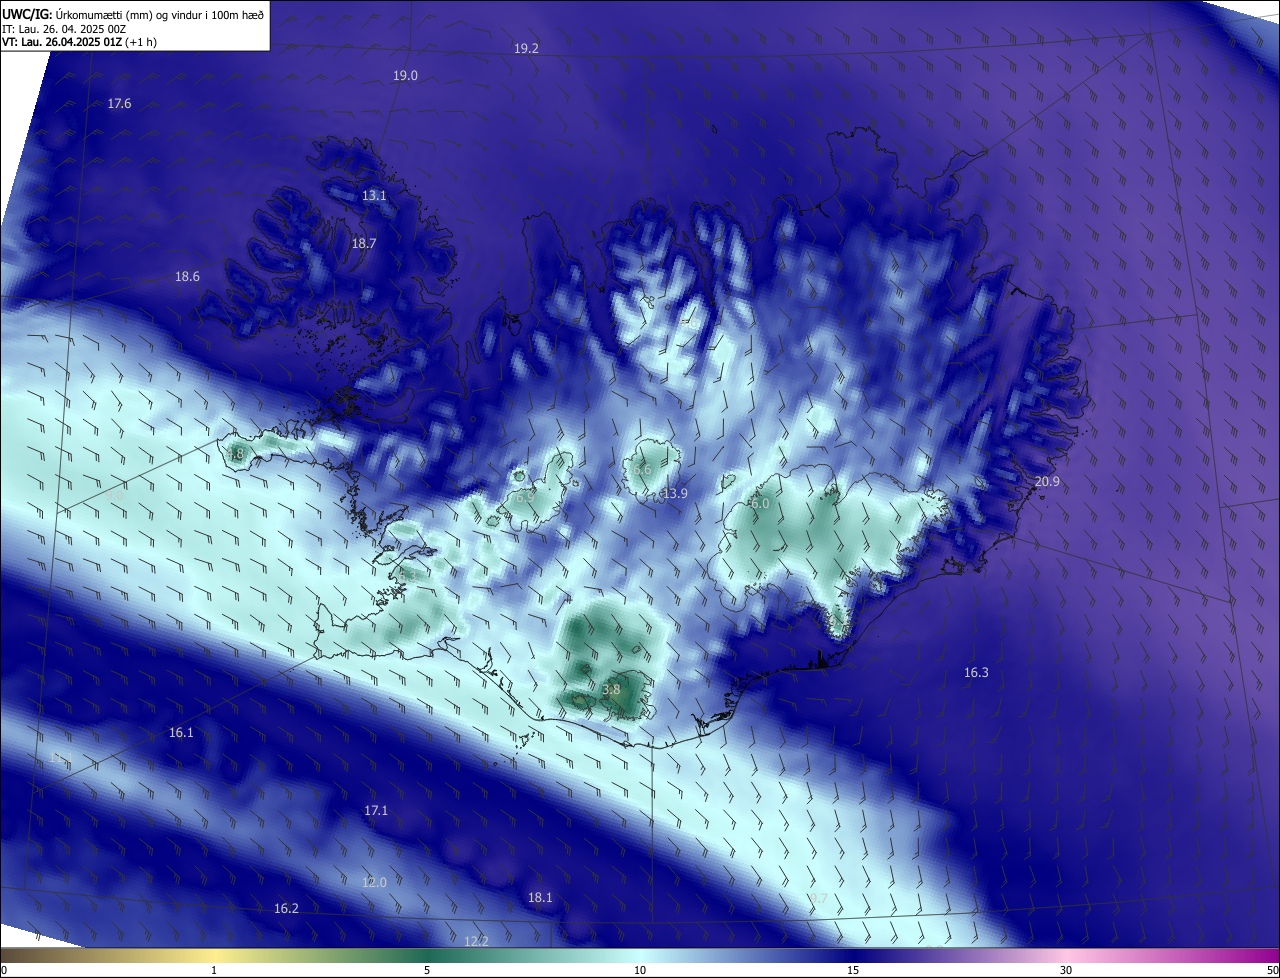The width and height of the screenshot is (1280, 978).
Task: Click the 6.0 value on Vatnajökull
Action: (760, 504)
